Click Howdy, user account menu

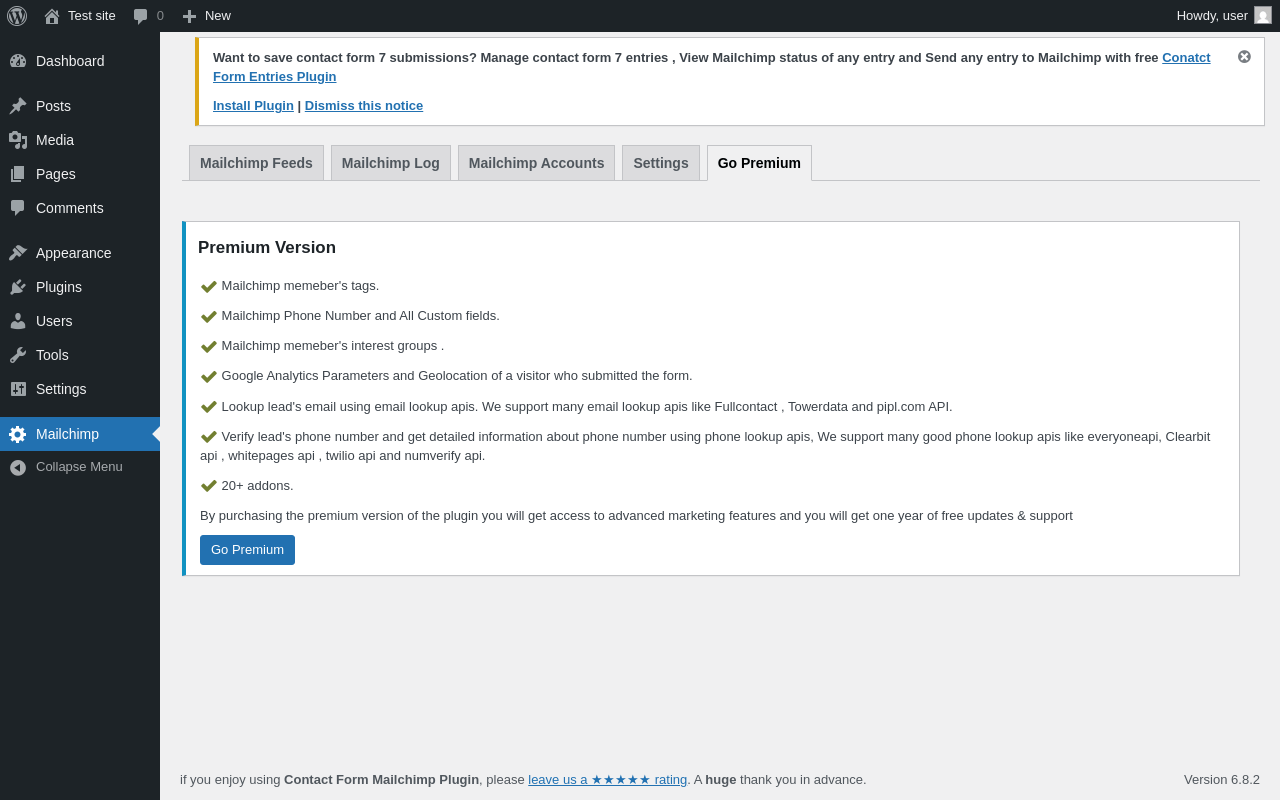[x=1224, y=16]
